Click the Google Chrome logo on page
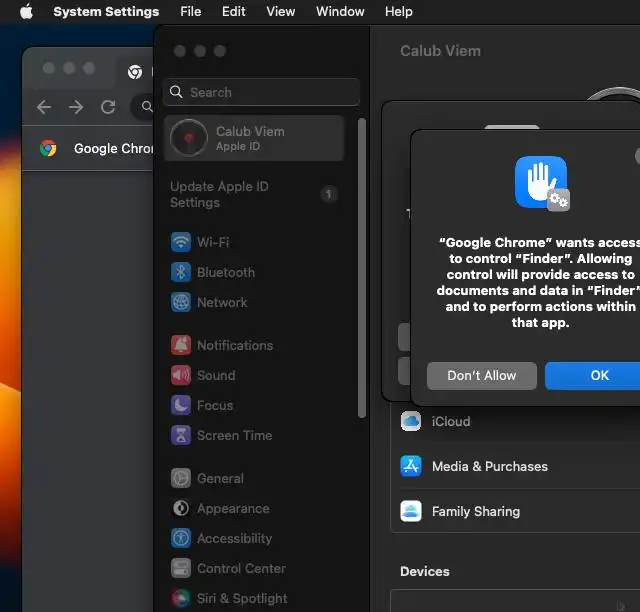The image size is (640, 612). pos(48,148)
